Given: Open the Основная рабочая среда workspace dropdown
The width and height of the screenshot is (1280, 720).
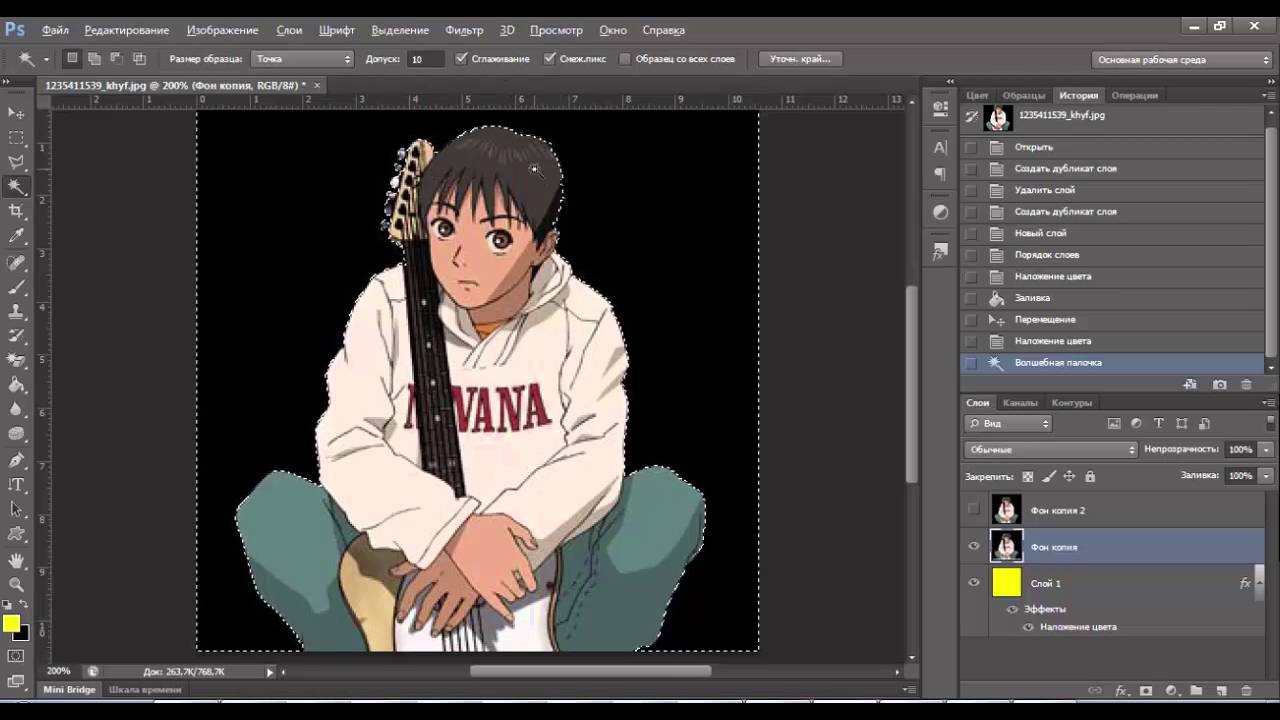Looking at the screenshot, I should pyautogui.click(x=1182, y=60).
